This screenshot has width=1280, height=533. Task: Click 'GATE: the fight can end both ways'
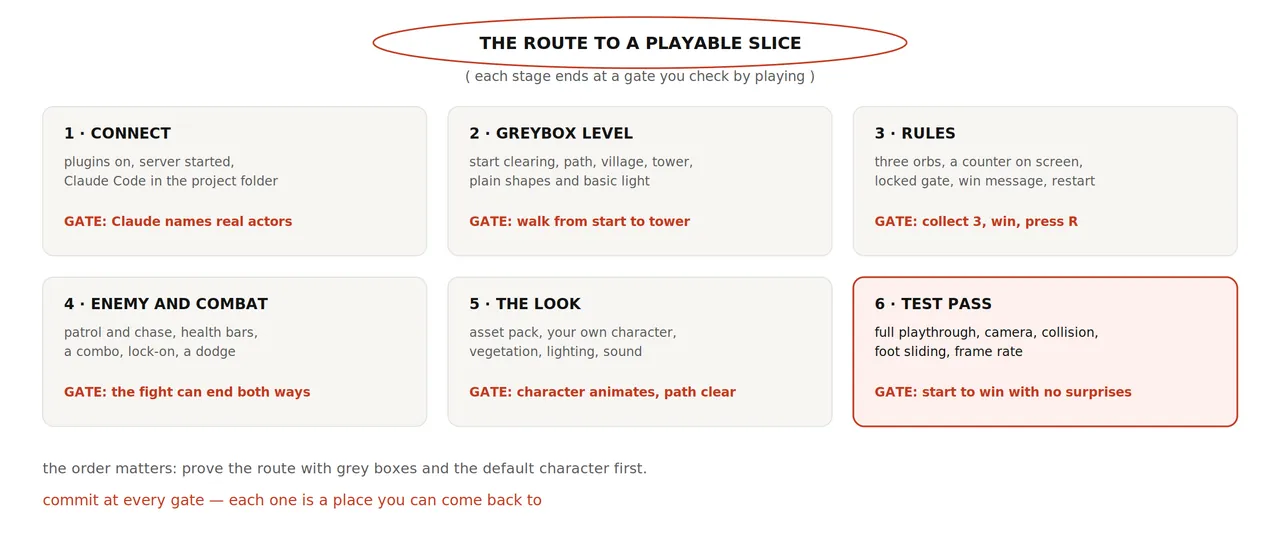tap(187, 392)
